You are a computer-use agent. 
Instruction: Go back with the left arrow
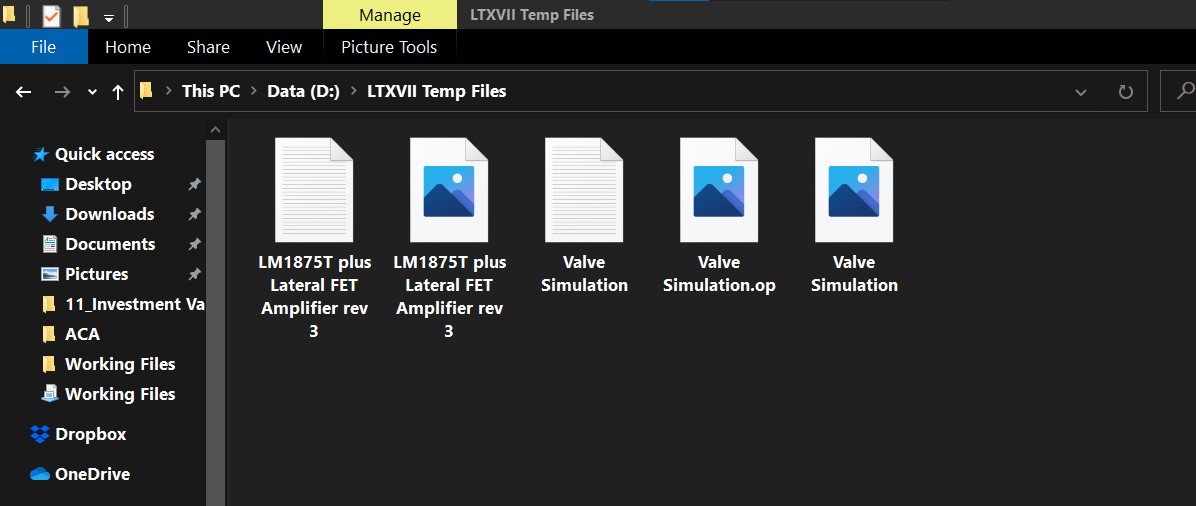click(24, 92)
